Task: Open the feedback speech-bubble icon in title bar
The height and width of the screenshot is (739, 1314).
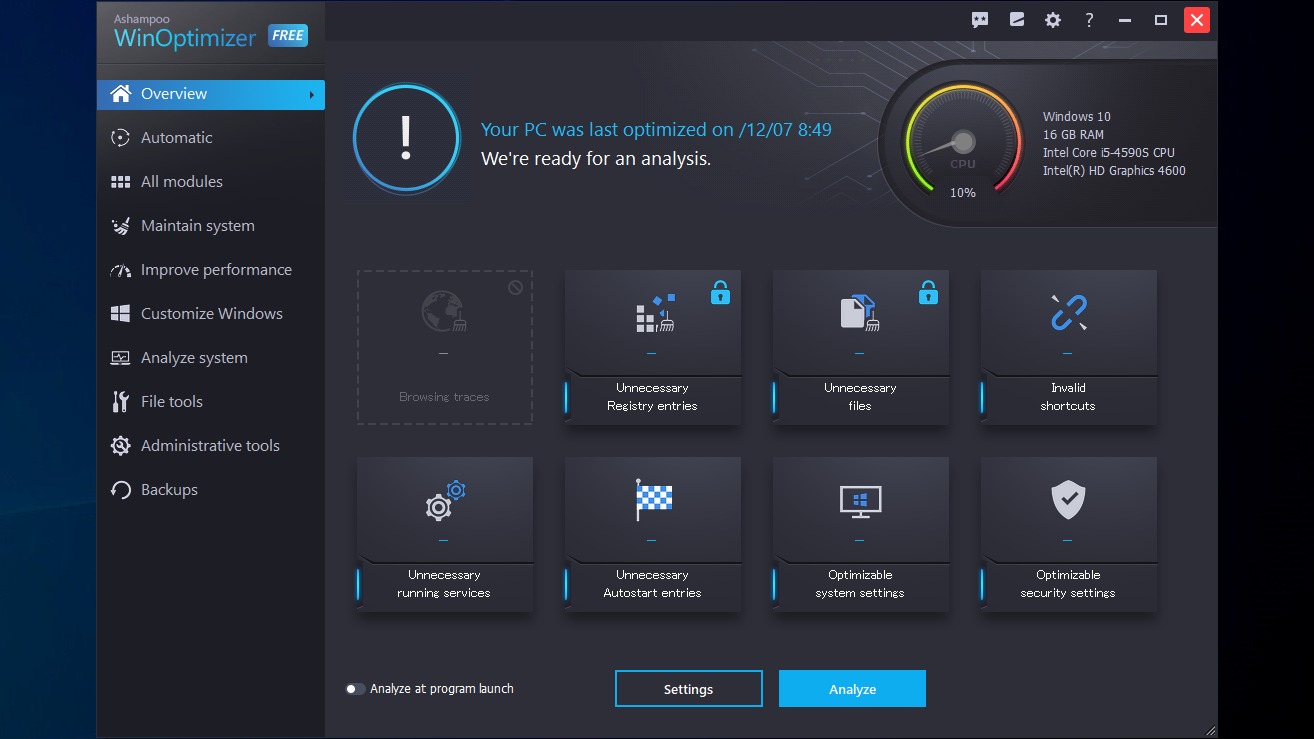Action: pyautogui.click(x=980, y=20)
